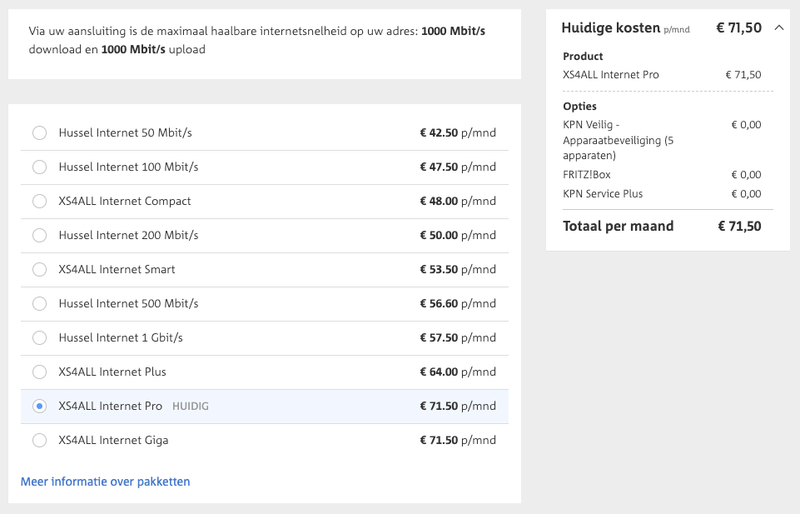Click the KPN Veilig Apparaatbeveiliging option

(618, 140)
